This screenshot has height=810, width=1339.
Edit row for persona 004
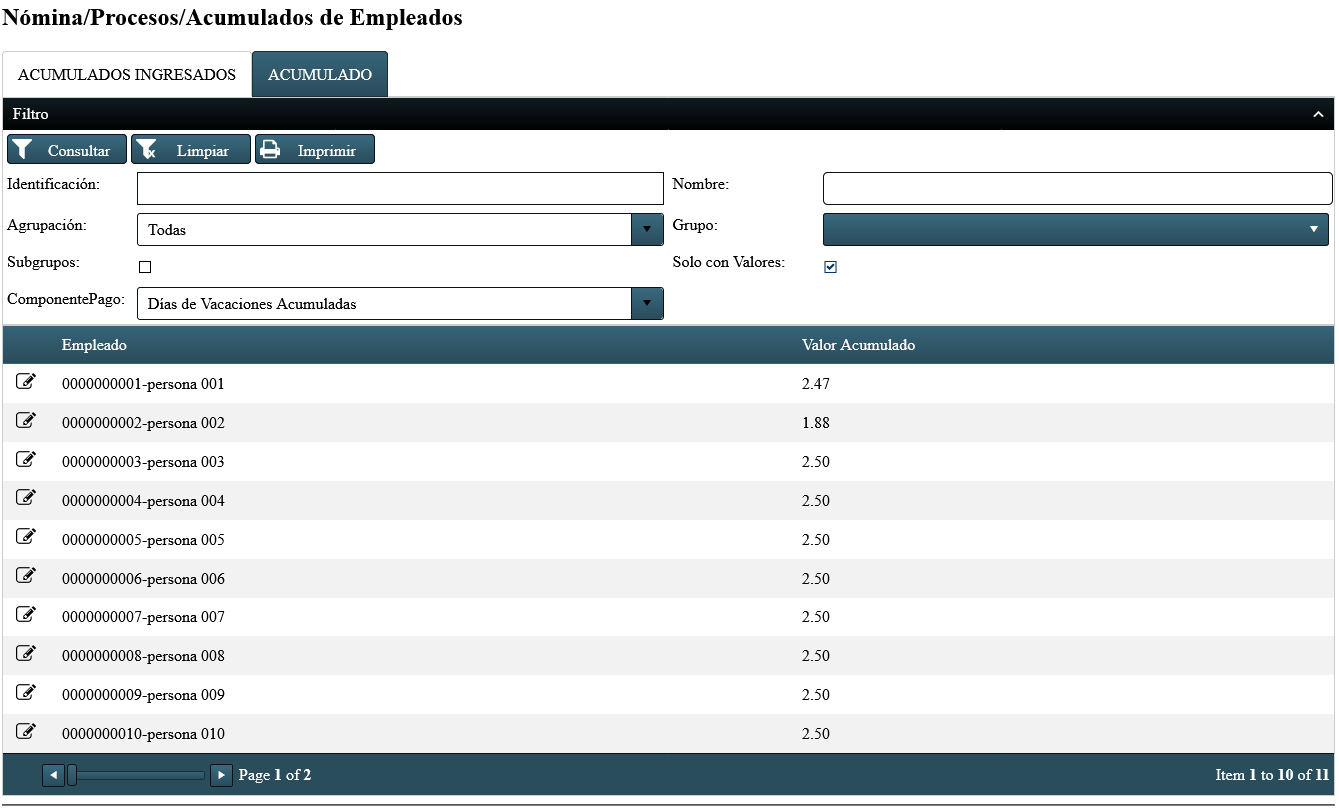[26, 499]
